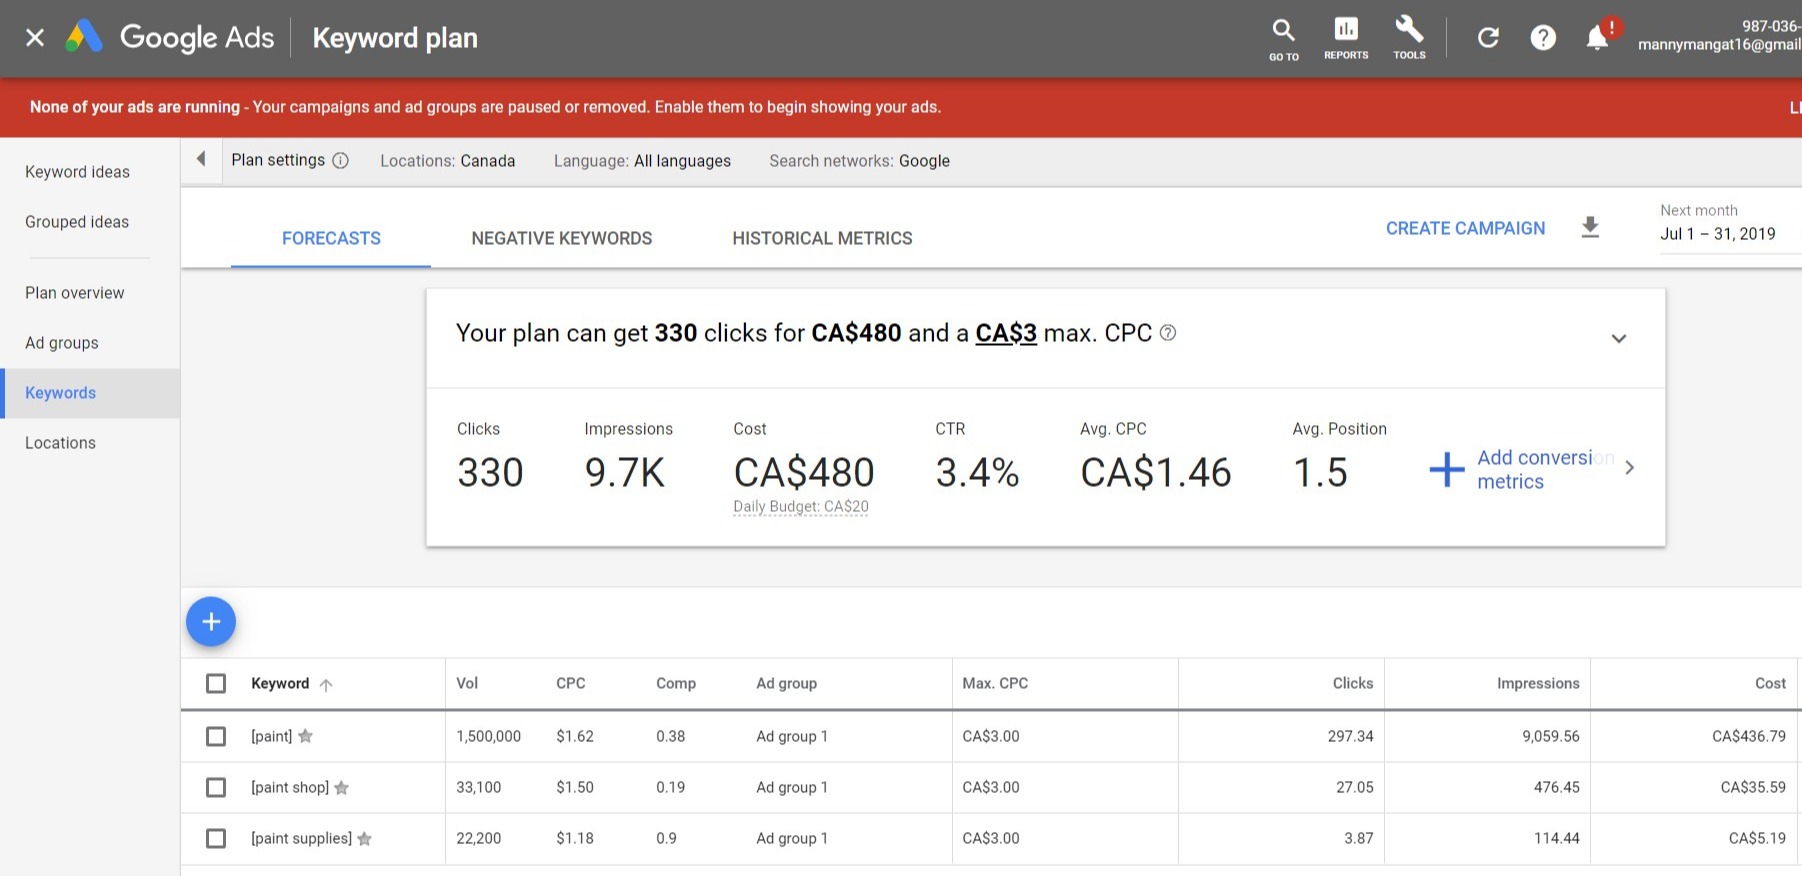Expand the forecast summary chevron
This screenshot has width=1802, height=876.
1619,338
